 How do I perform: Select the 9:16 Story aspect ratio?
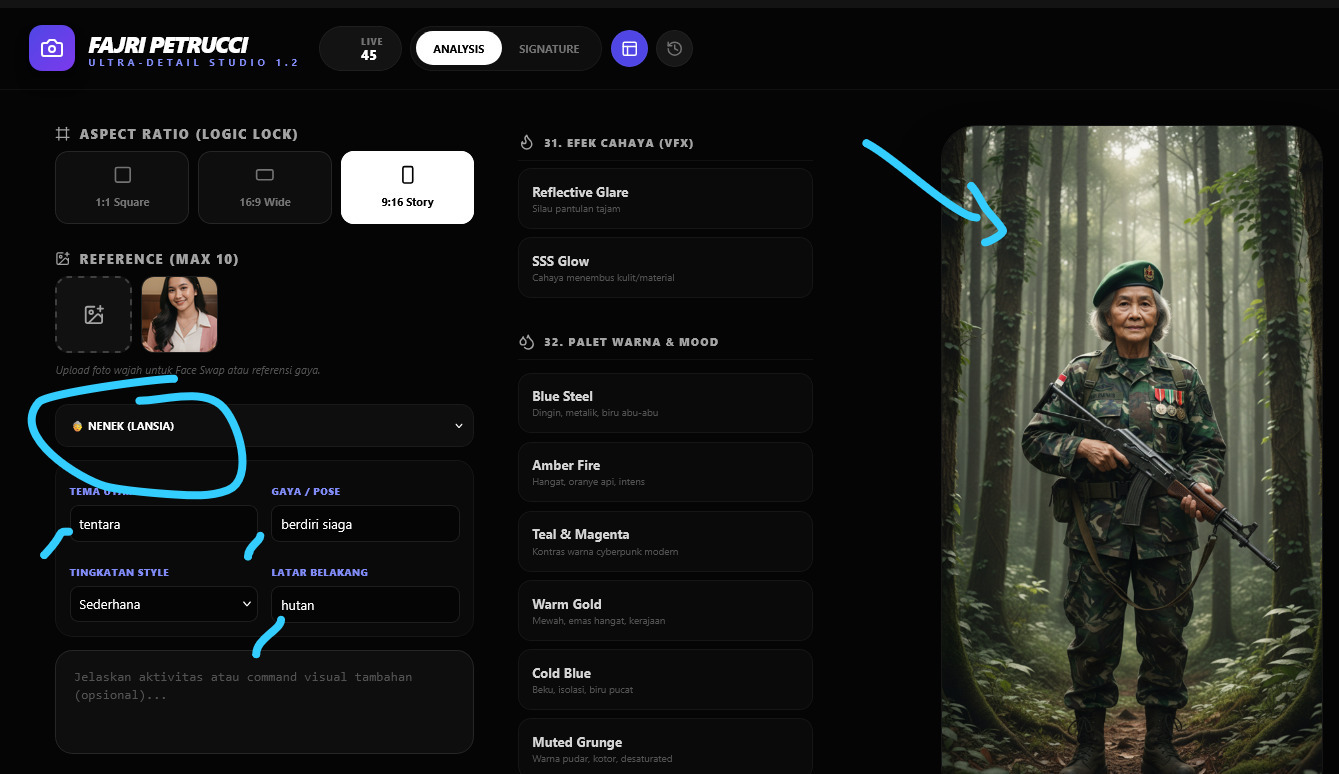coord(407,187)
